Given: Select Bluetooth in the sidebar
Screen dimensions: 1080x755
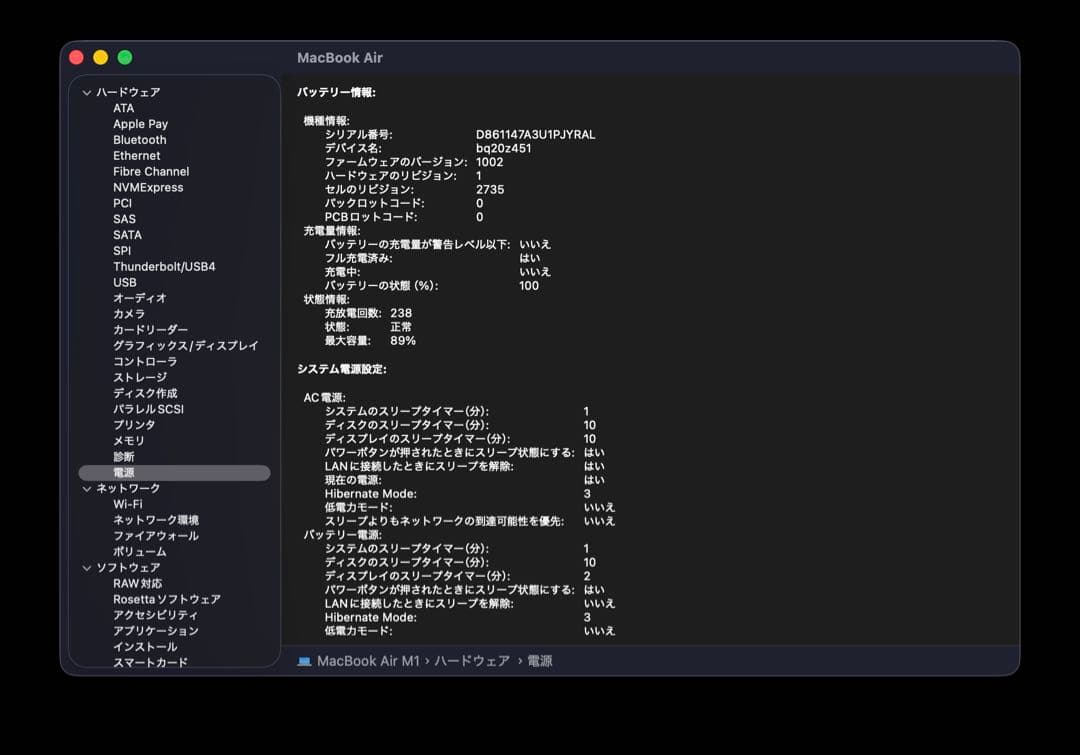Looking at the screenshot, I should pyautogui.click(x=139, y=140).
